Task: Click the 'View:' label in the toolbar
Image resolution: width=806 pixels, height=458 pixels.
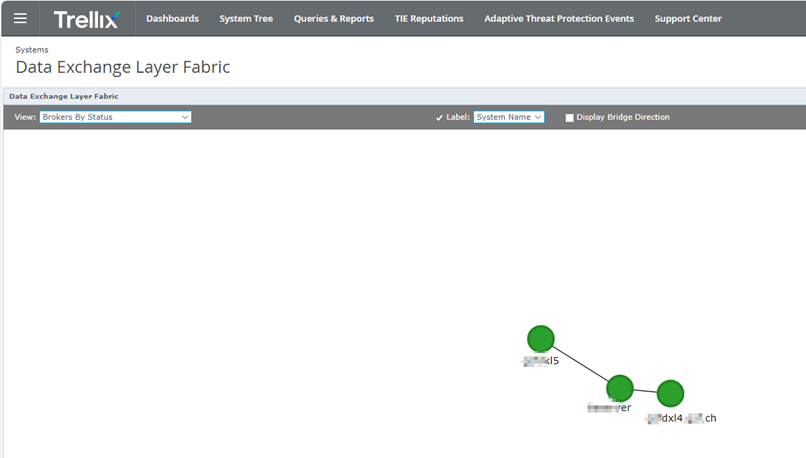Action: pyautogui.click(x=25, y=117)
